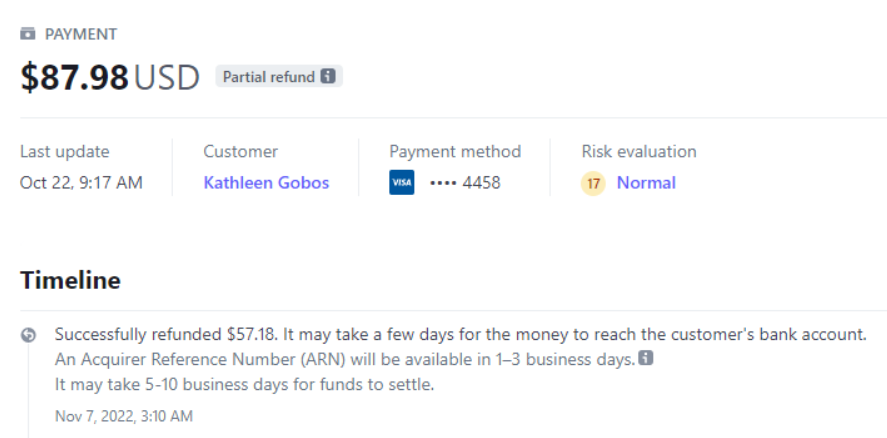
Task: Click the Payment method label
Action: [x=455, y=152]
